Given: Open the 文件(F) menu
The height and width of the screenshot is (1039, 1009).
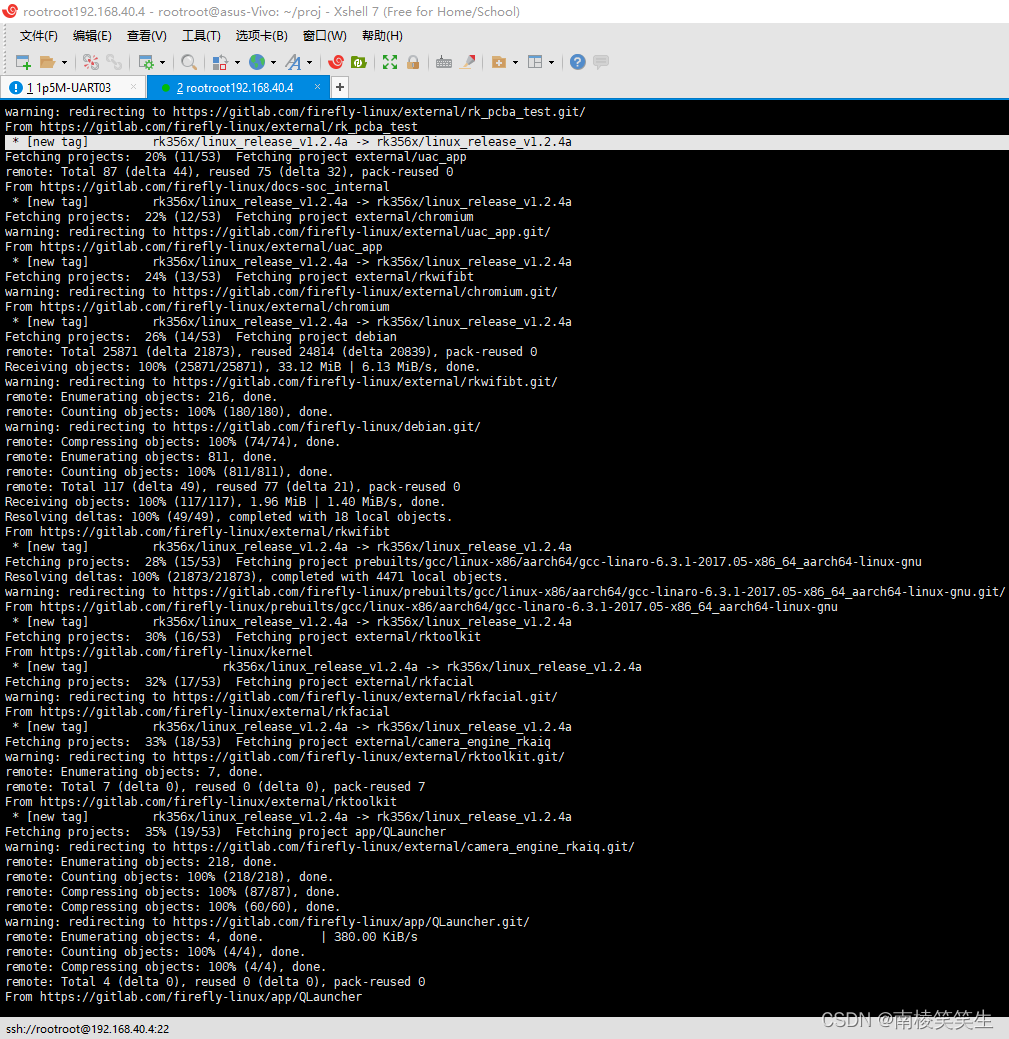Looking at the screenshot, I should 38,36.
